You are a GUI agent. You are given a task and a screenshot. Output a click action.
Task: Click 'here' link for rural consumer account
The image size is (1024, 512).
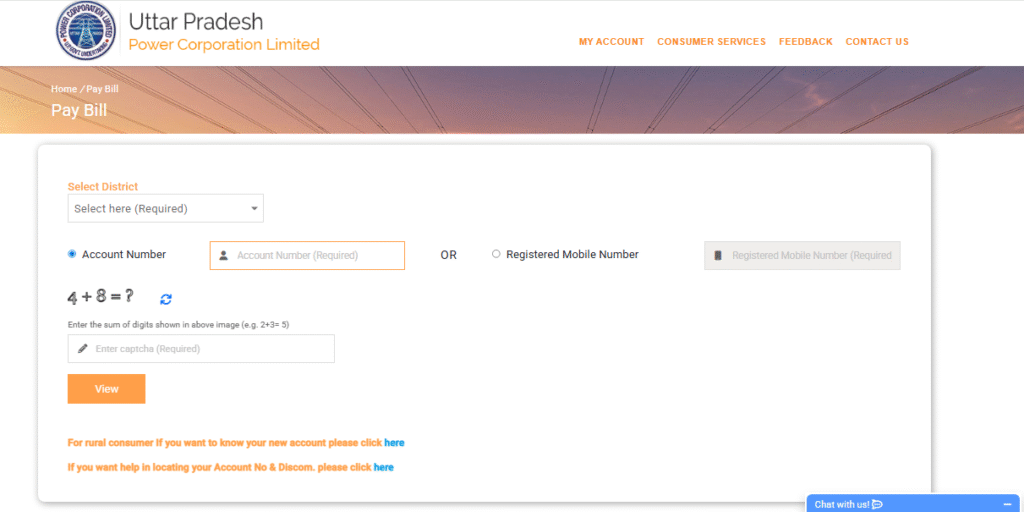394,442
